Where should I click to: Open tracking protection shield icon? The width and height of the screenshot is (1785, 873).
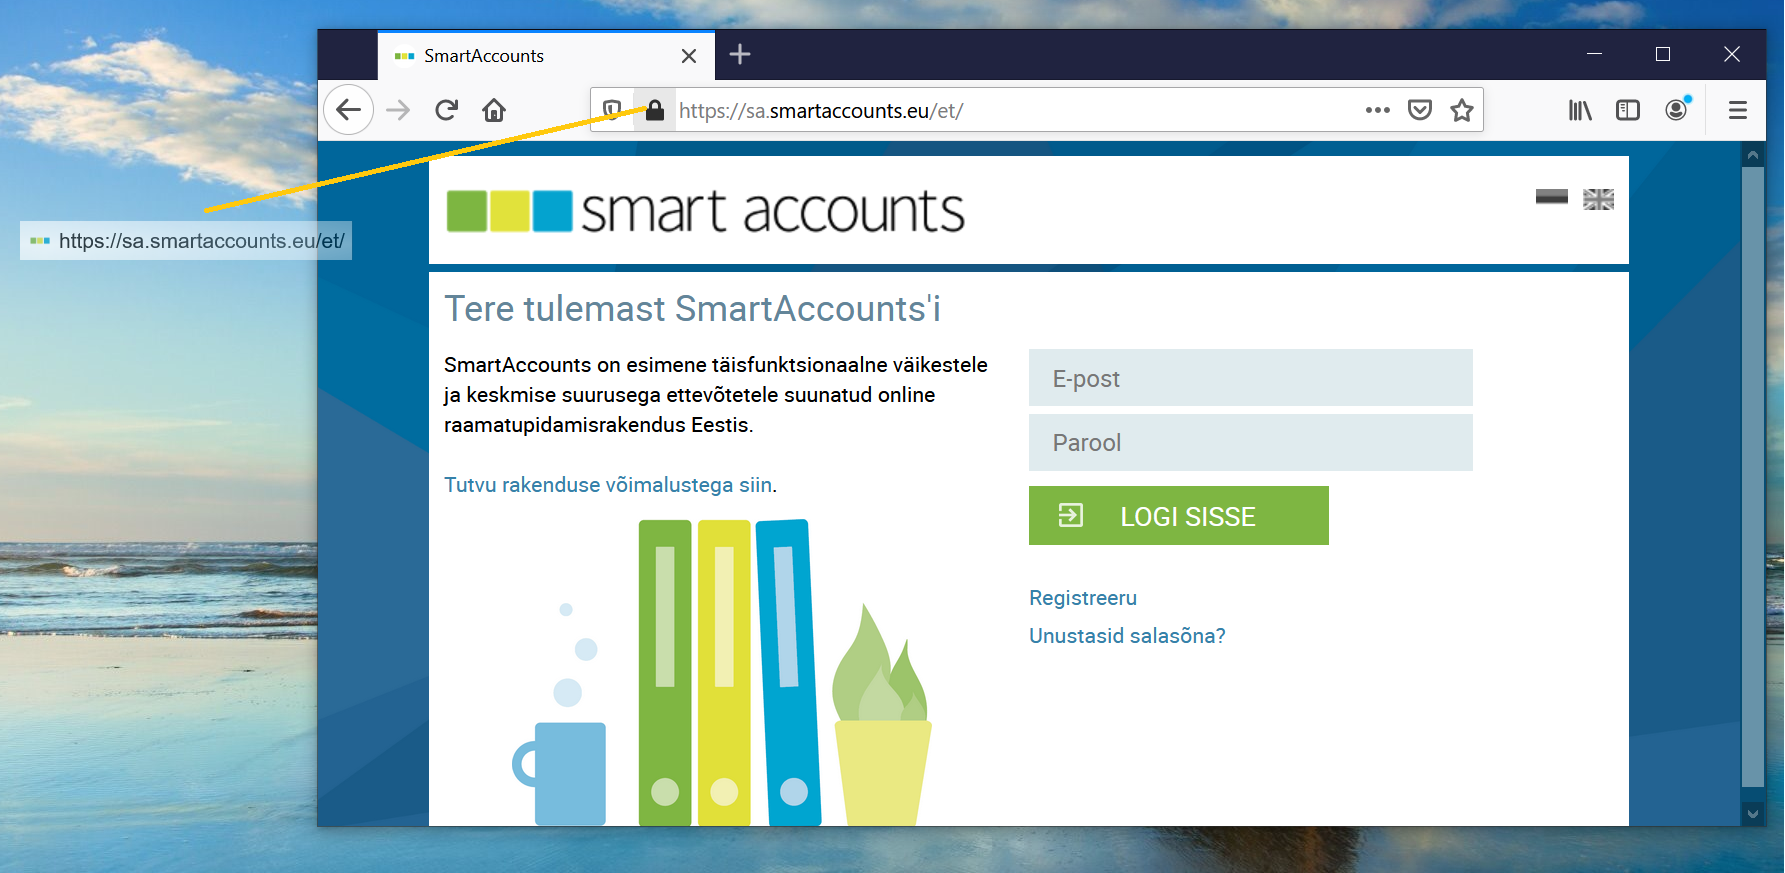(612, 110)
